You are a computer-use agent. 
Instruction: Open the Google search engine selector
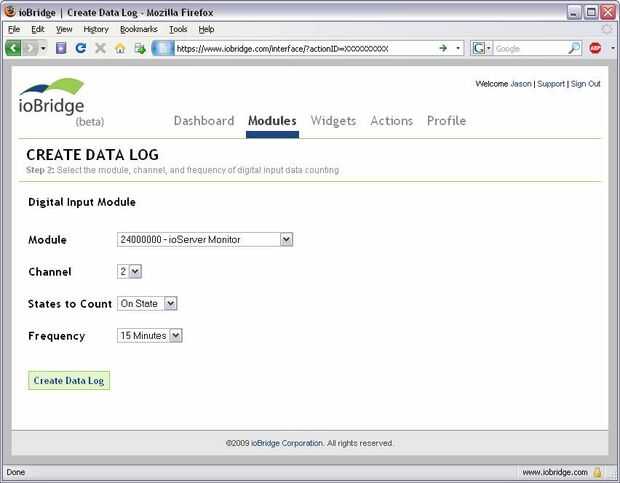[x=481, y=48]
